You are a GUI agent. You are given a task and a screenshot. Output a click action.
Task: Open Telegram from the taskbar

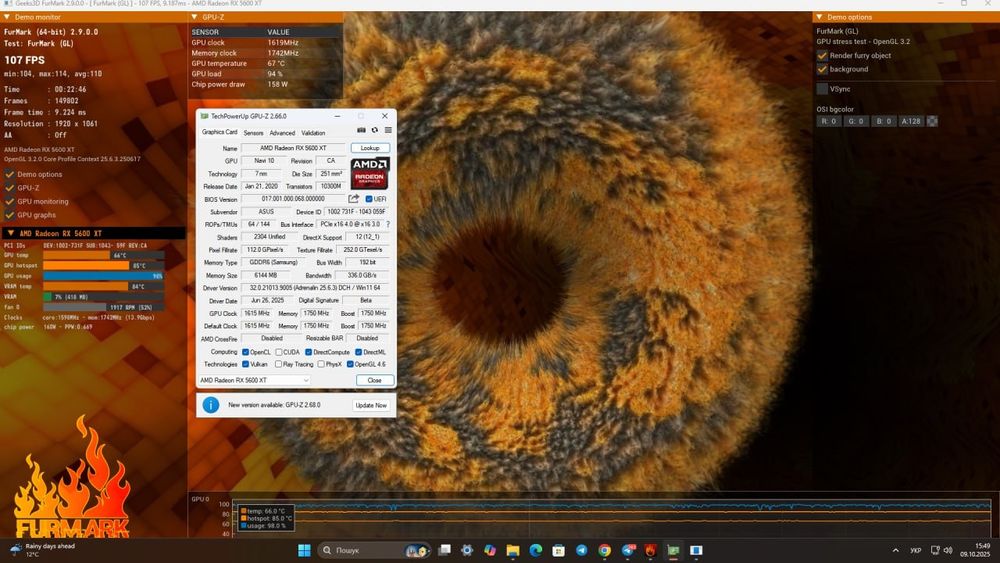tap(582, 550)
